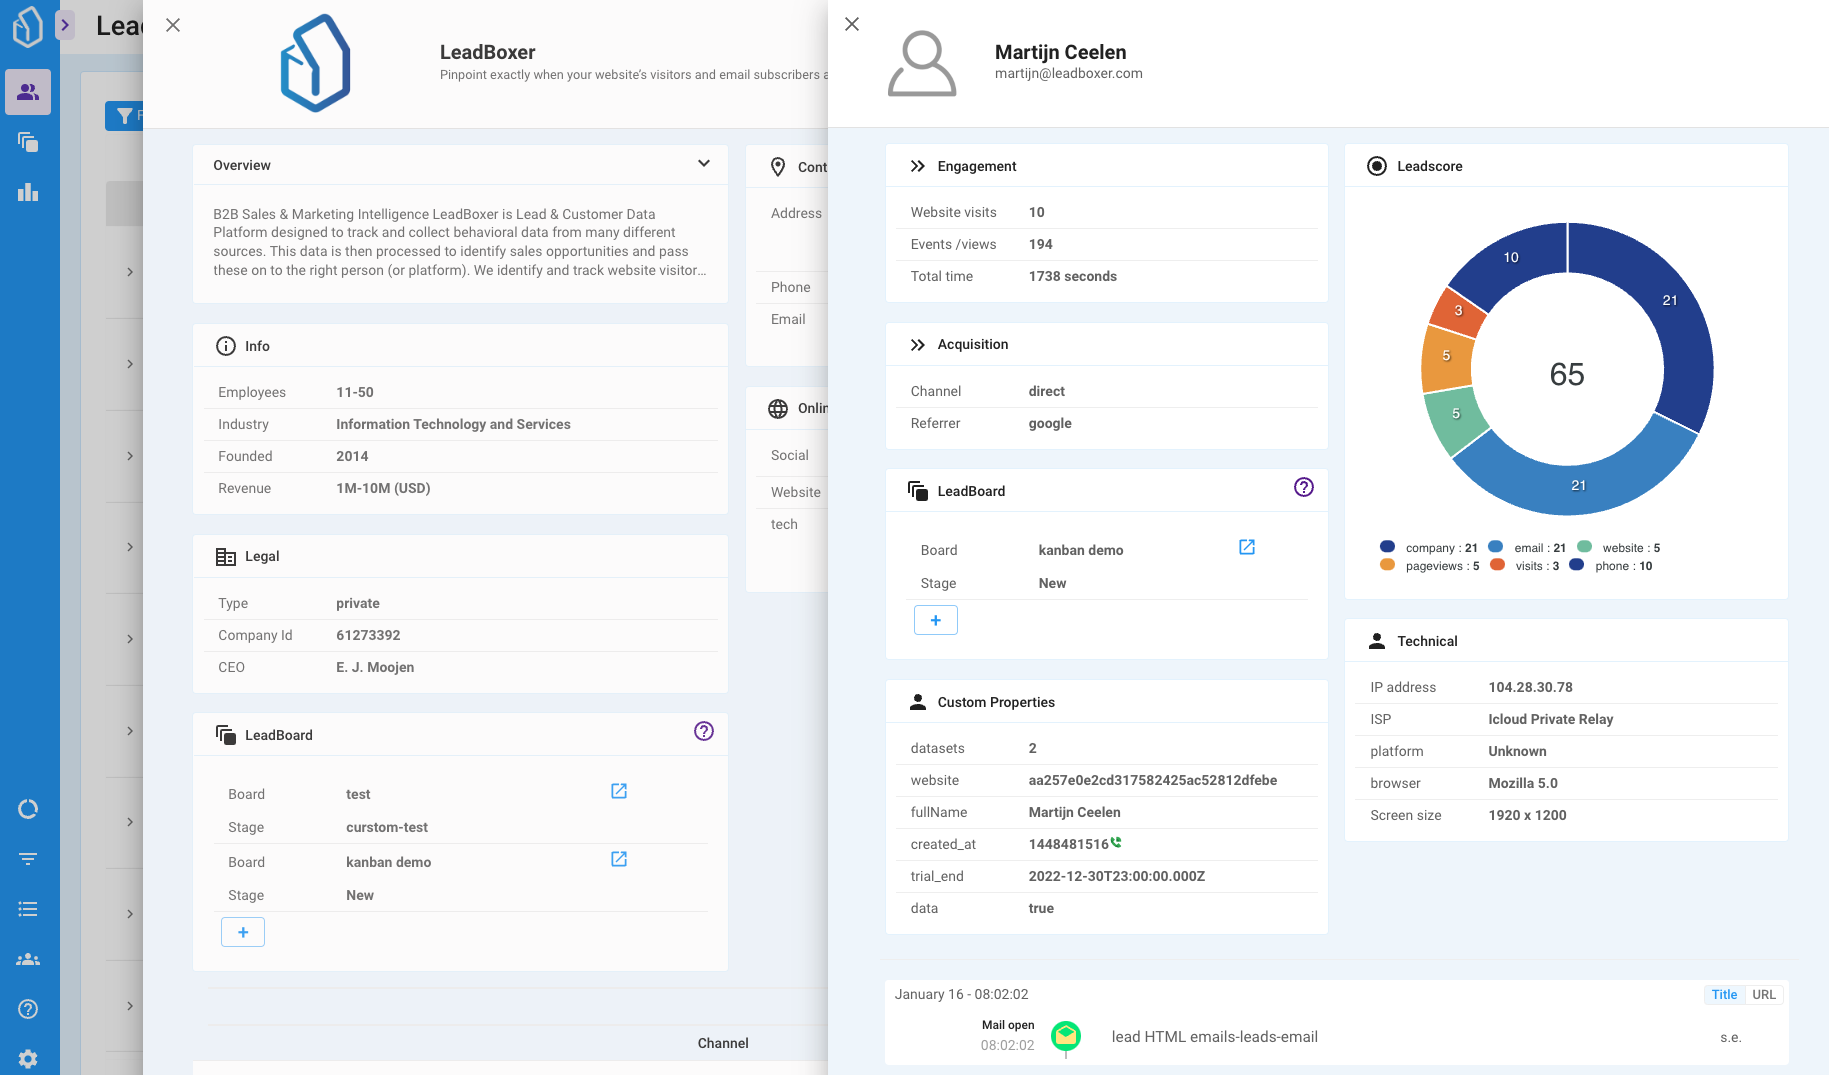Open the leads people icon in sidebar
The image size is (1829, 1075).
click(x=28, y=92)
